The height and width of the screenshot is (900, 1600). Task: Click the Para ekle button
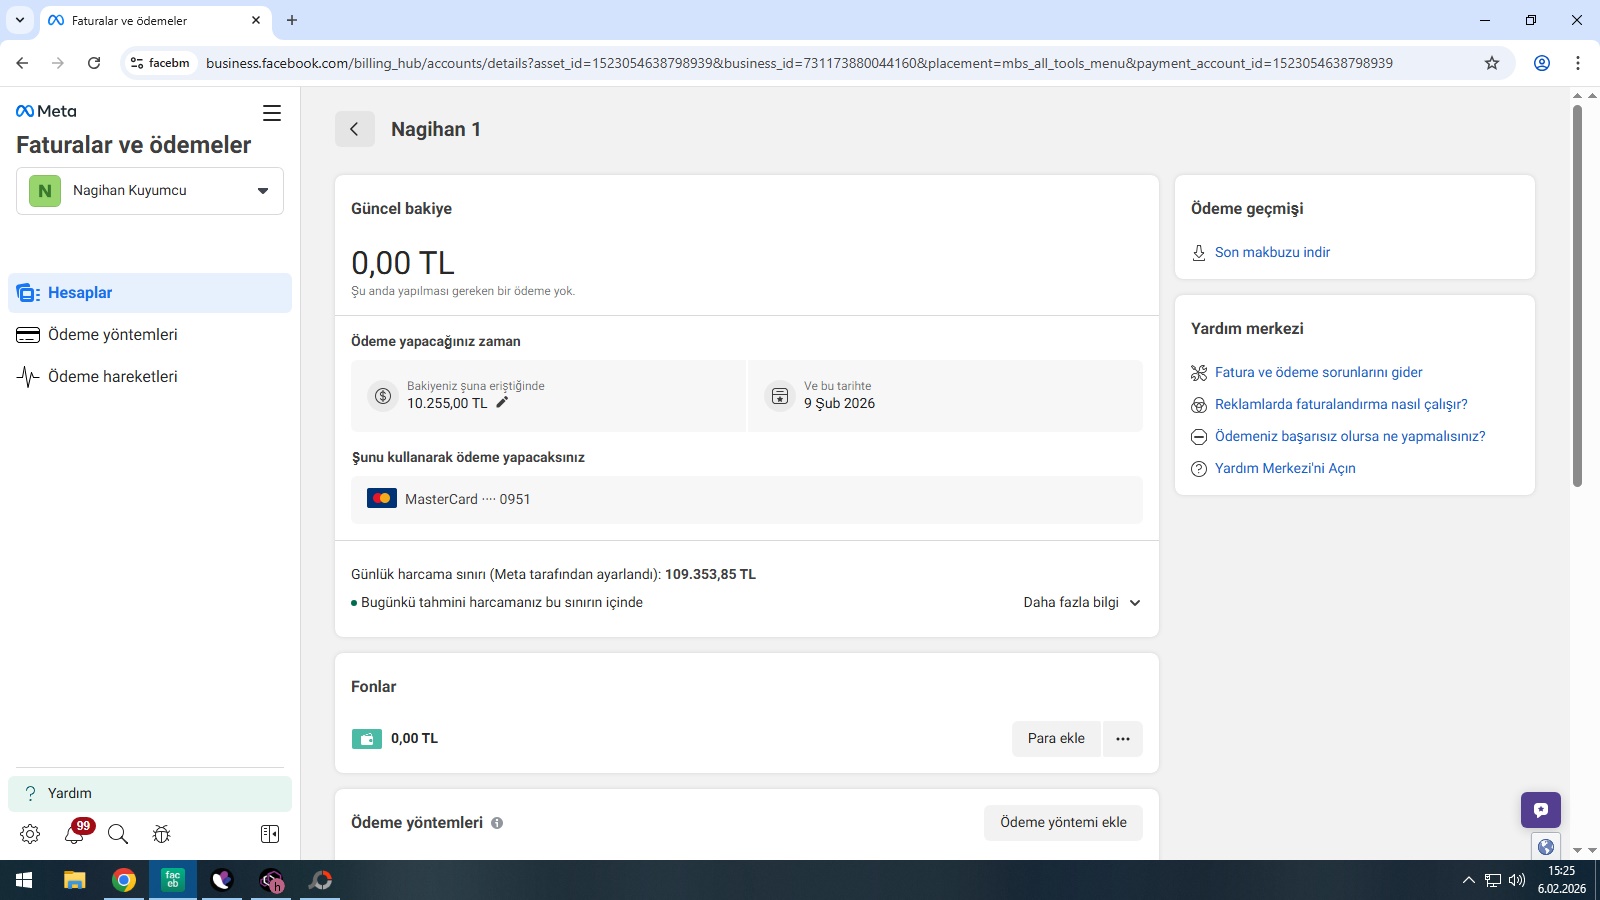click(1056, 739)
